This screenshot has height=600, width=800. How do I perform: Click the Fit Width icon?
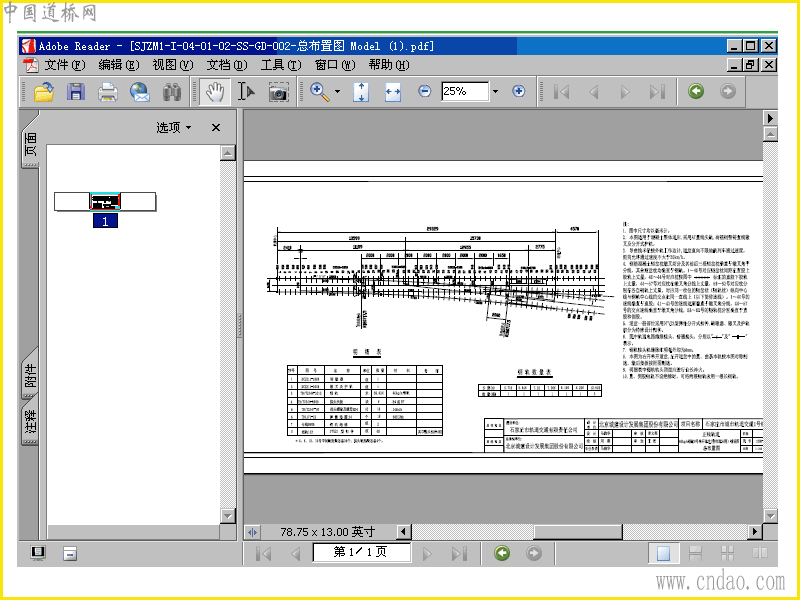(x=393, y=91)
